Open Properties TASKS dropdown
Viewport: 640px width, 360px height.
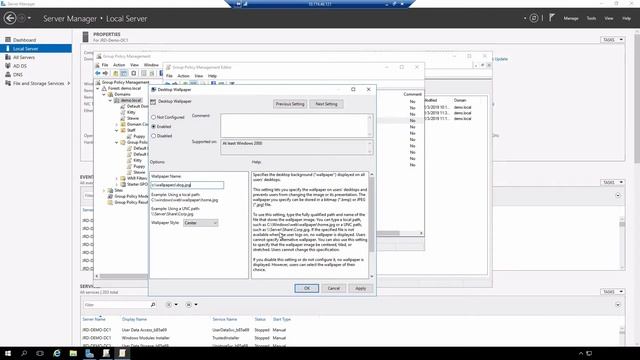tap(612, 40)
